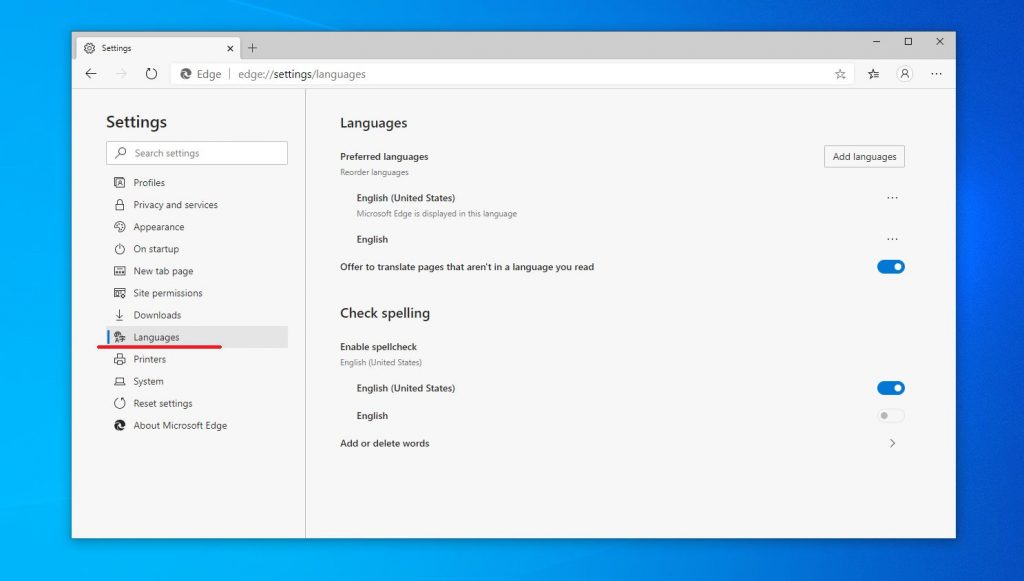Select the Settings tab
Viewport: 1024px width, 581px height.
[x=159, y=48]
